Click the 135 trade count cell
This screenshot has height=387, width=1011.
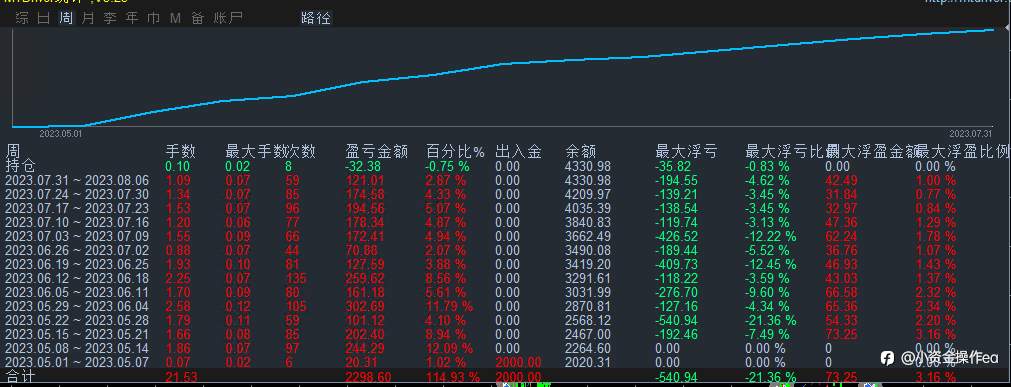click(296, 279)
